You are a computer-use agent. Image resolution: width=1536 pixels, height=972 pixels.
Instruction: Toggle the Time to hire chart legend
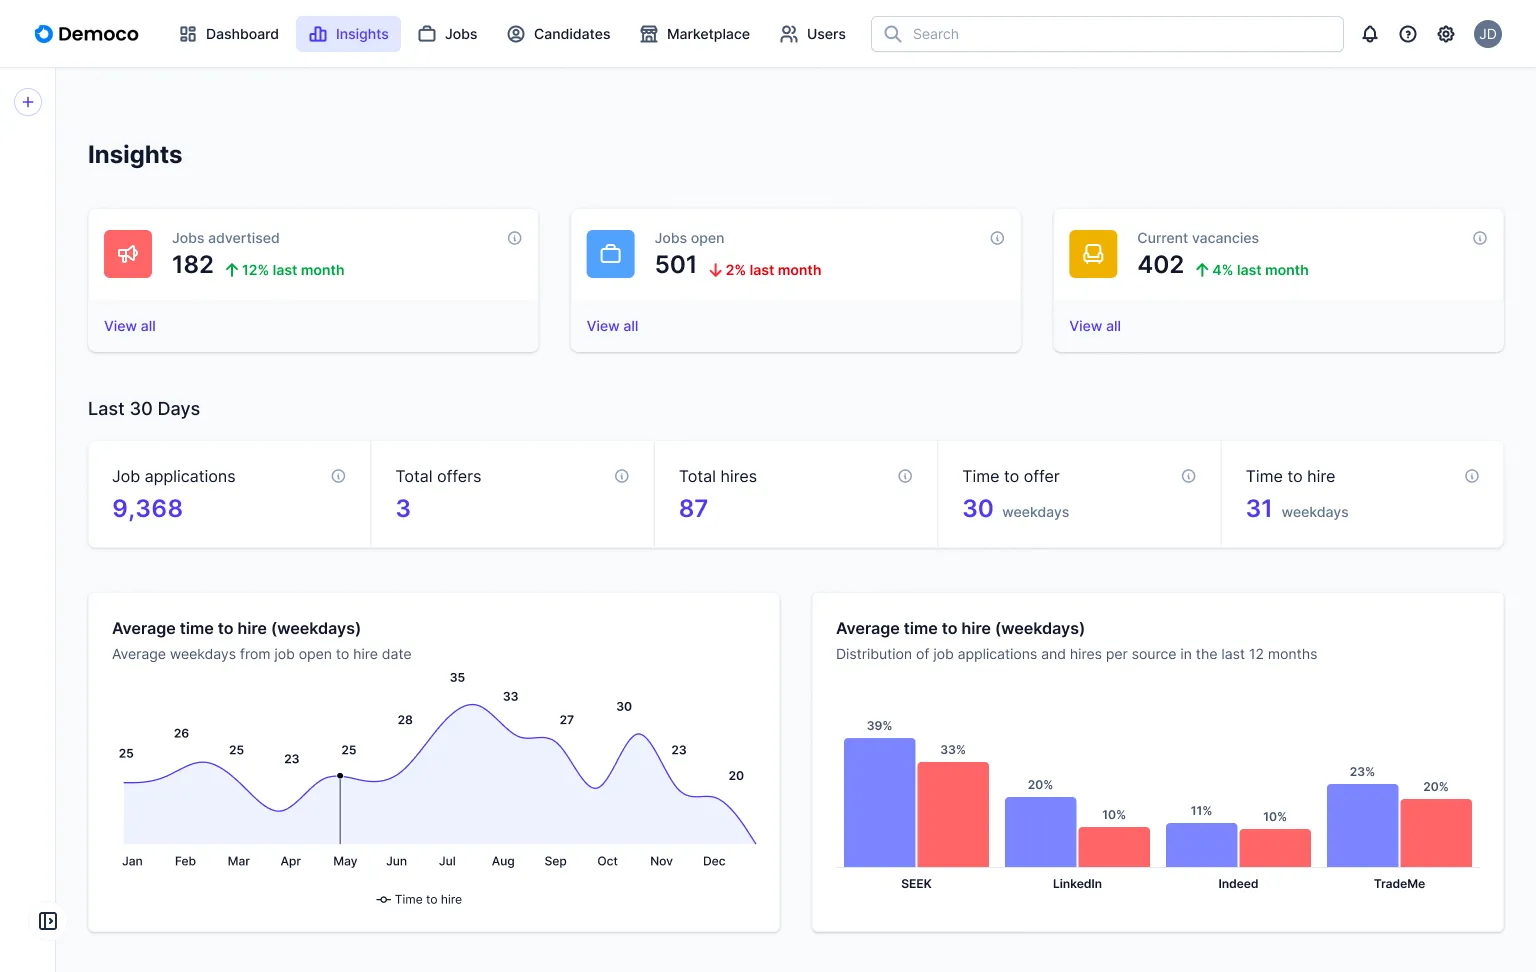419,900
